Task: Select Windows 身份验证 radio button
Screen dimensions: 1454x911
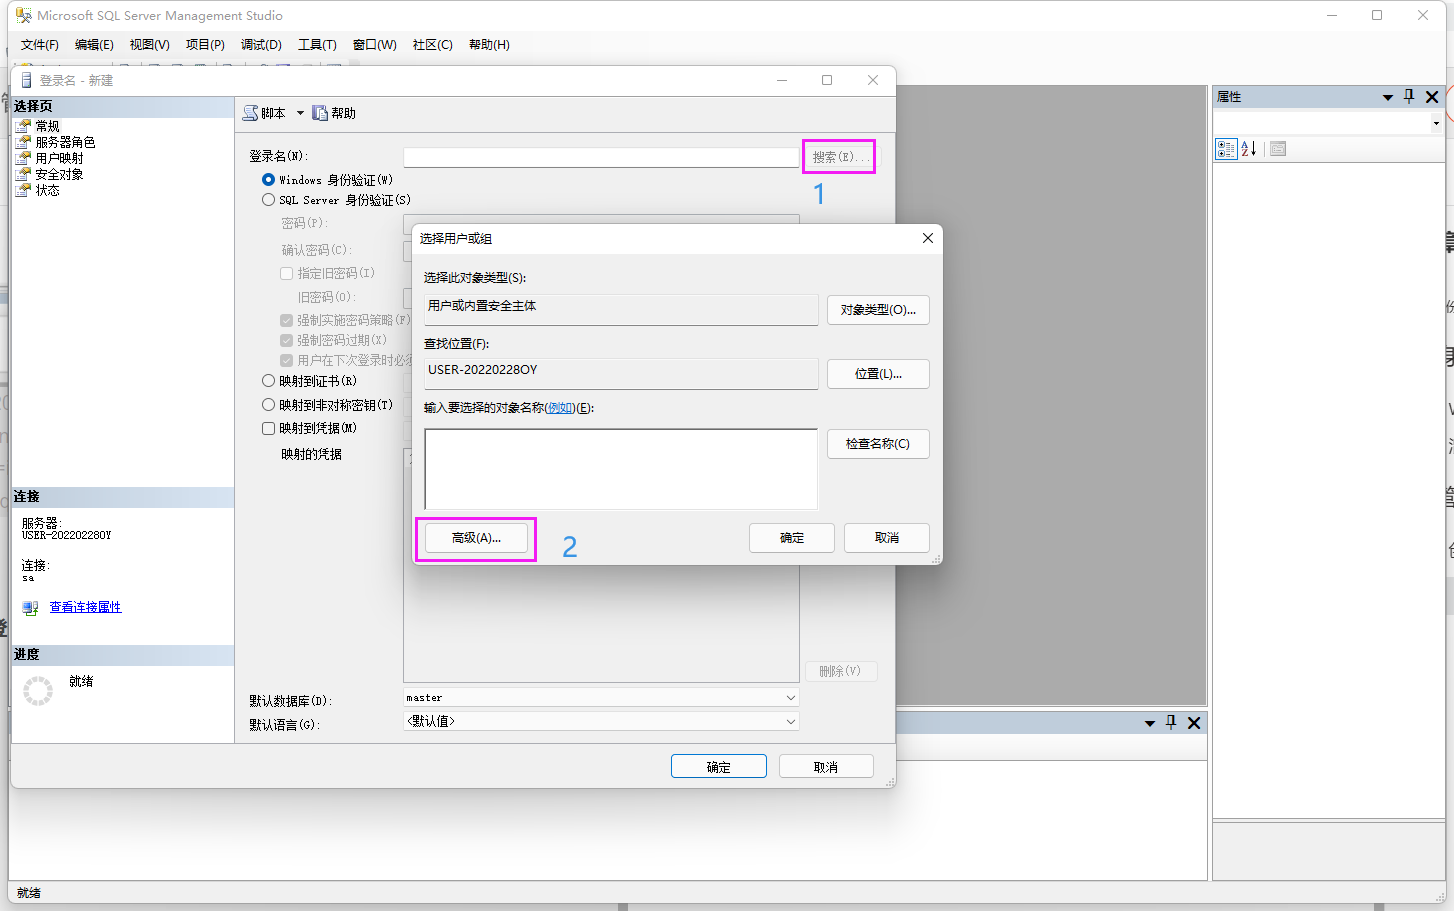Action: (268, 180)
